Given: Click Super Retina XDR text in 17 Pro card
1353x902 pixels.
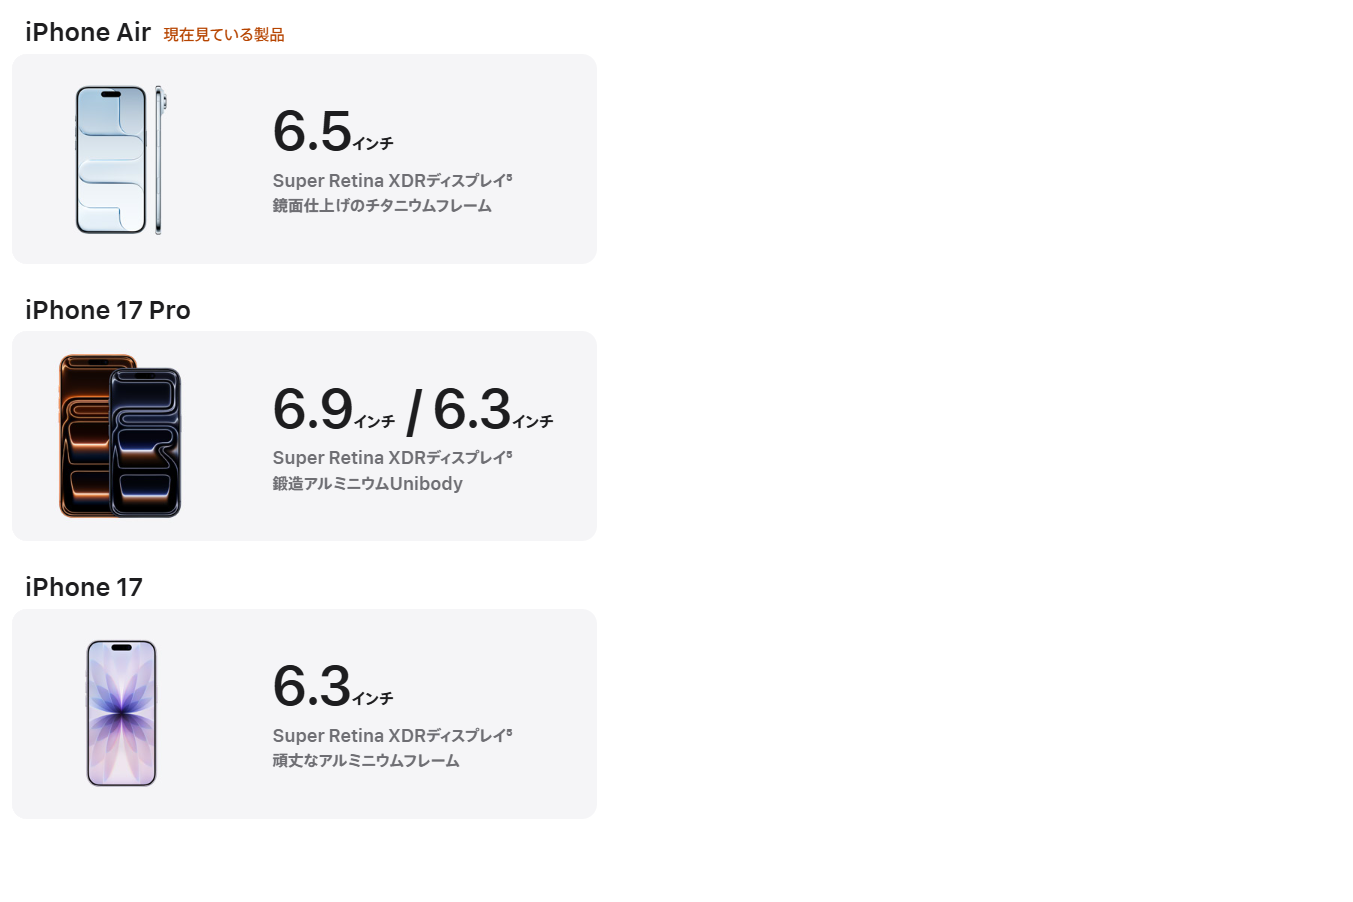Looking at the screenshot, I should coord(348,458).
